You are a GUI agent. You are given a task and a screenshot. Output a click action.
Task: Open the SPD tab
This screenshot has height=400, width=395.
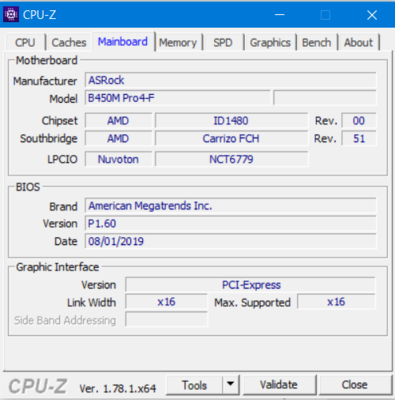pos(223,42)
